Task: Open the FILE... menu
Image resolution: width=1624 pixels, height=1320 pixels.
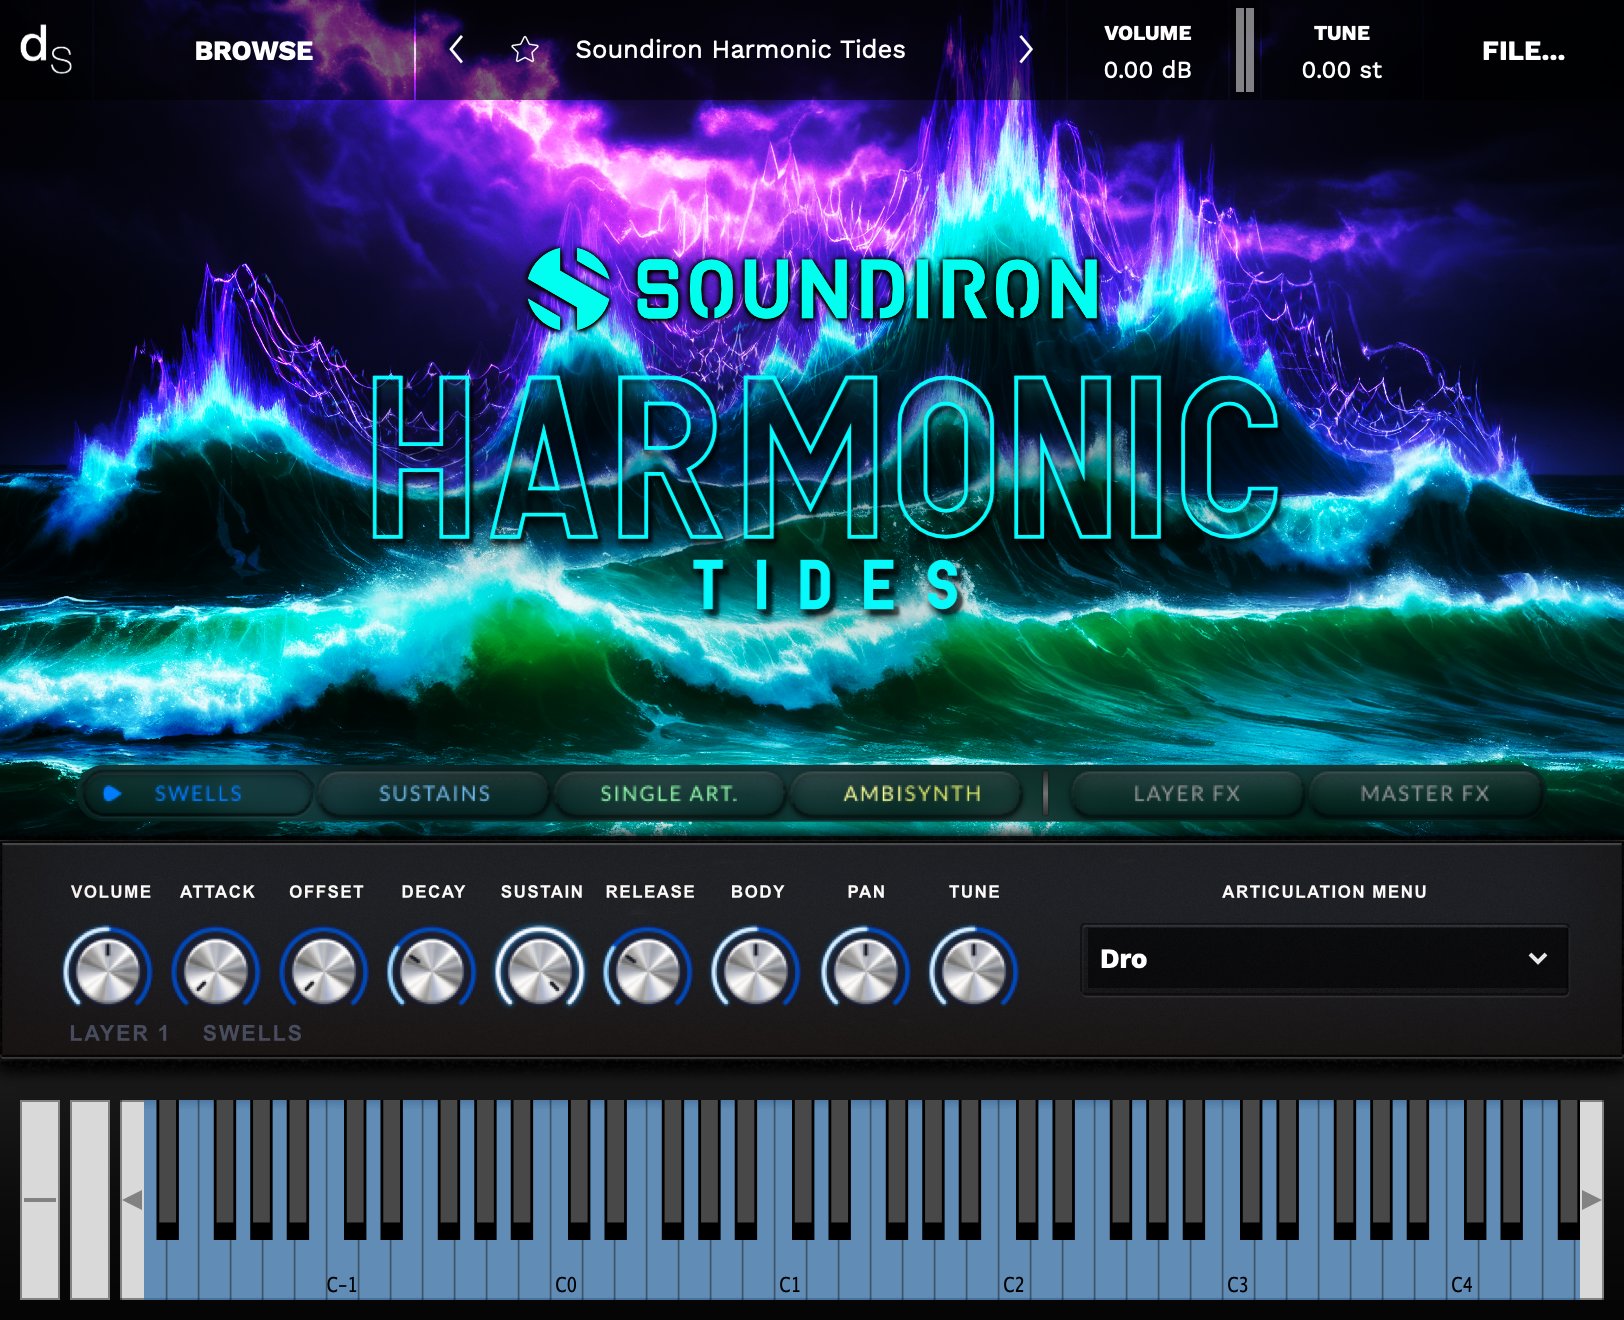Action: [1523, 51]
